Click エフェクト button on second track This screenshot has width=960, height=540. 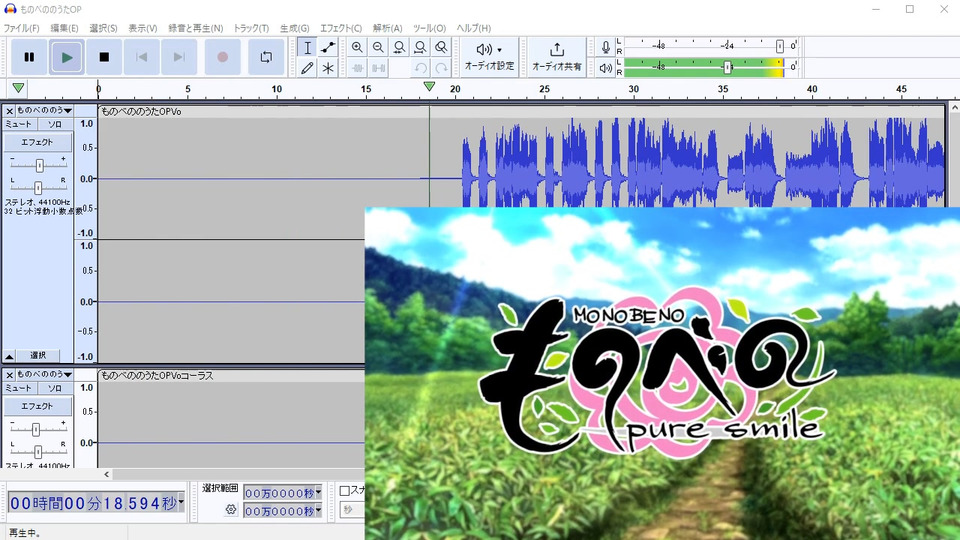[x=37, y=406]
